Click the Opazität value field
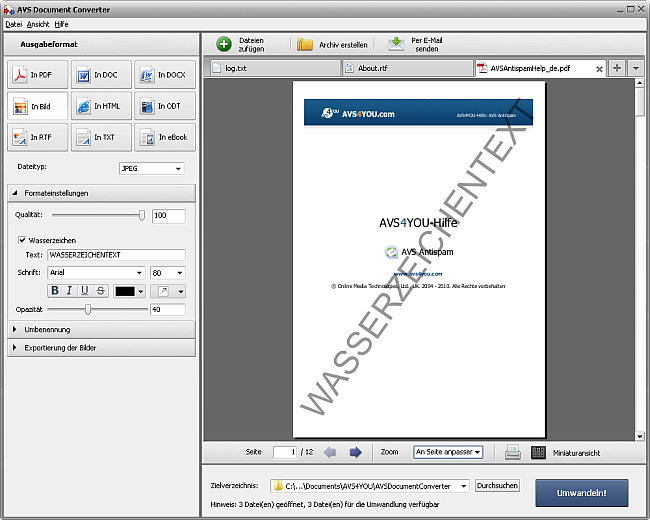Viewport: 650px width, 520px height. pos(168,309)
